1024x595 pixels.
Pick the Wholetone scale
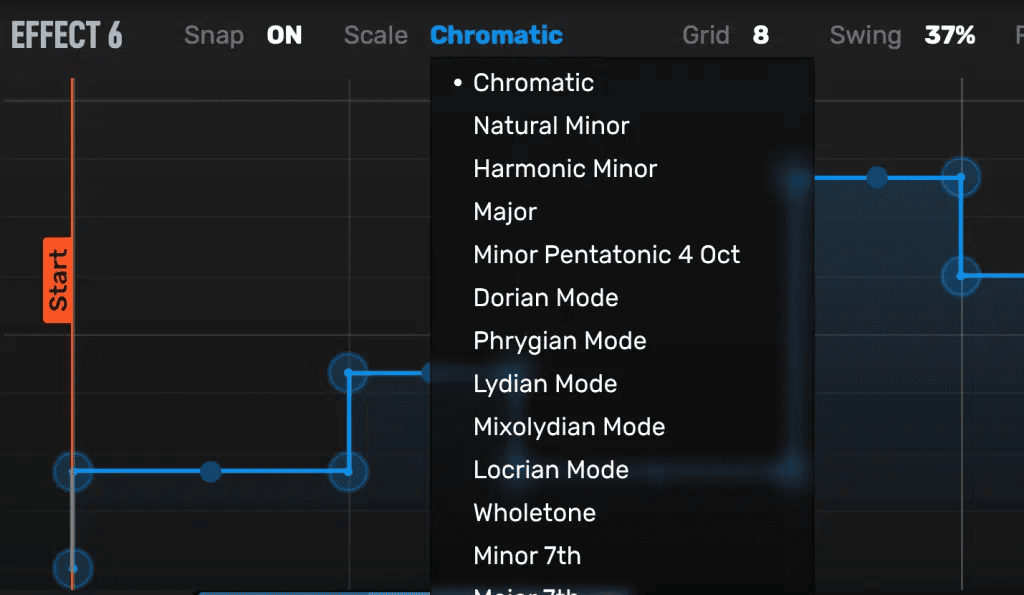click(x=534, y=513)
